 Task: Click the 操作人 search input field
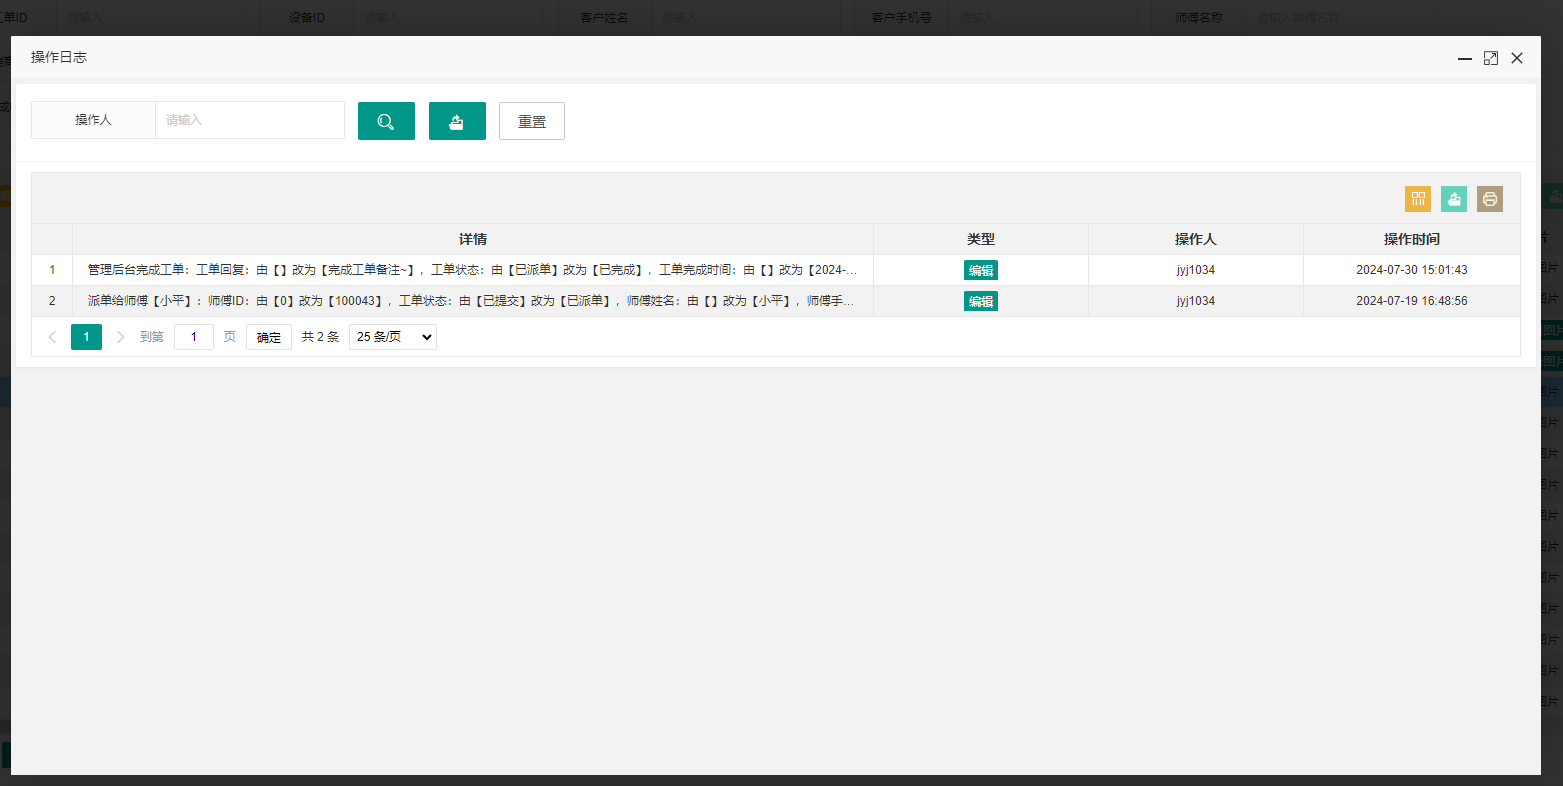point(250,120)
